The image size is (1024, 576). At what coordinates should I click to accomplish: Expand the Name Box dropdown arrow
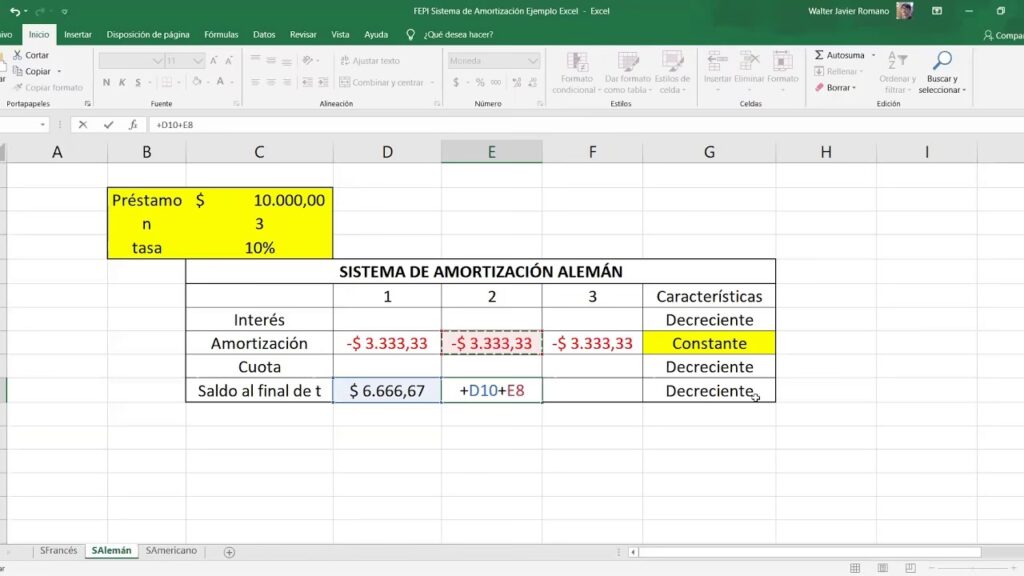tap(43, 125)
